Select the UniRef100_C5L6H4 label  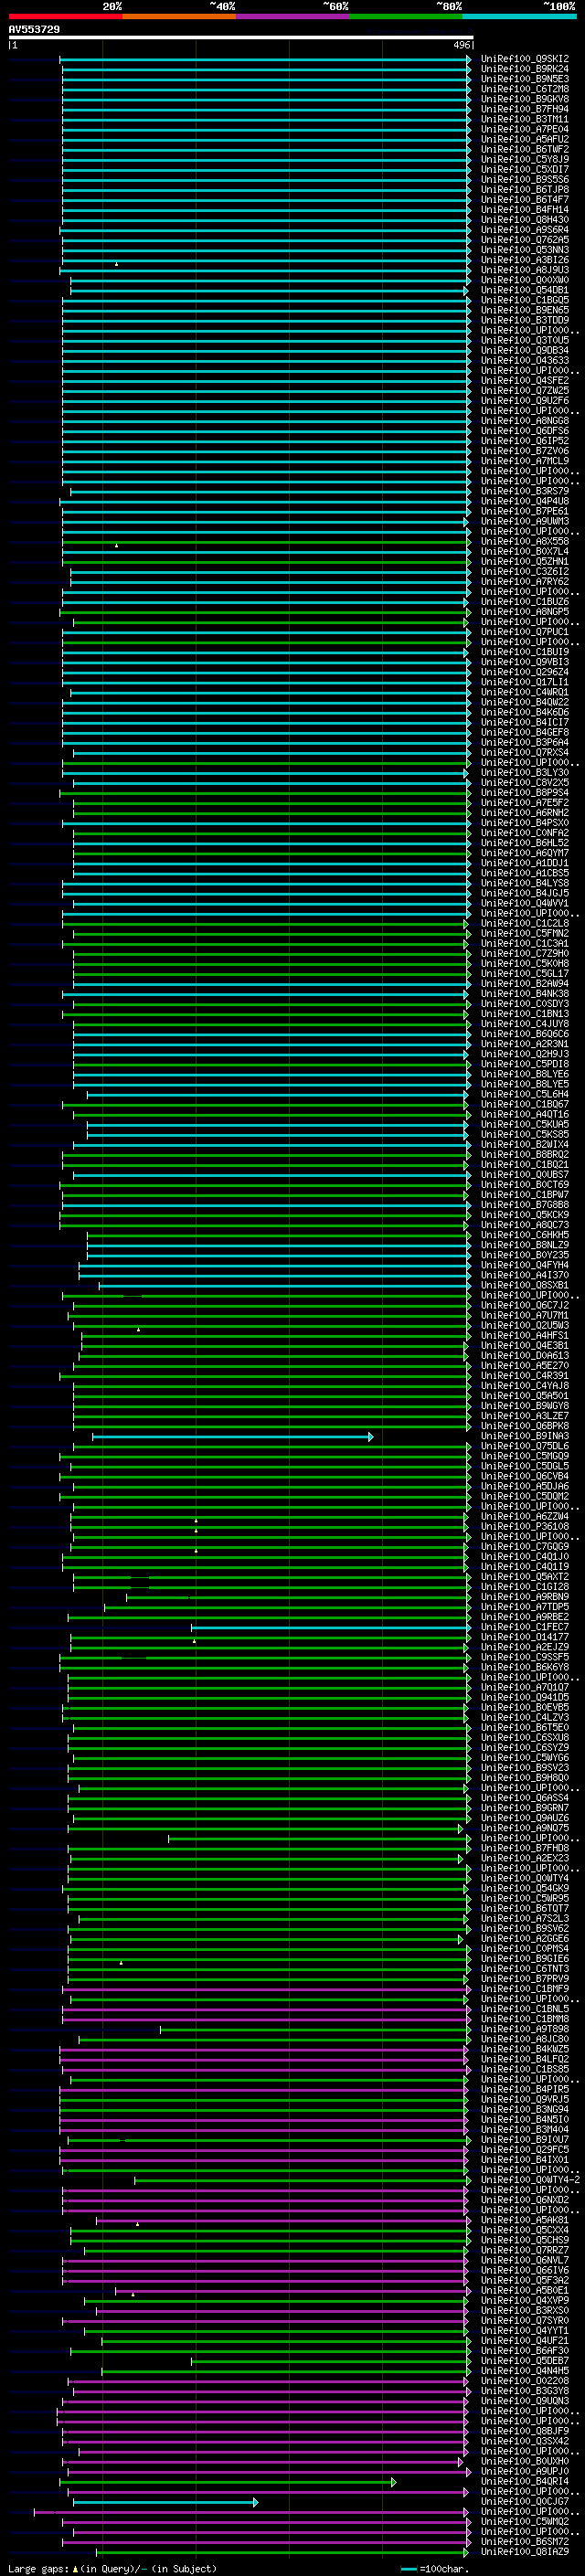525,1094
